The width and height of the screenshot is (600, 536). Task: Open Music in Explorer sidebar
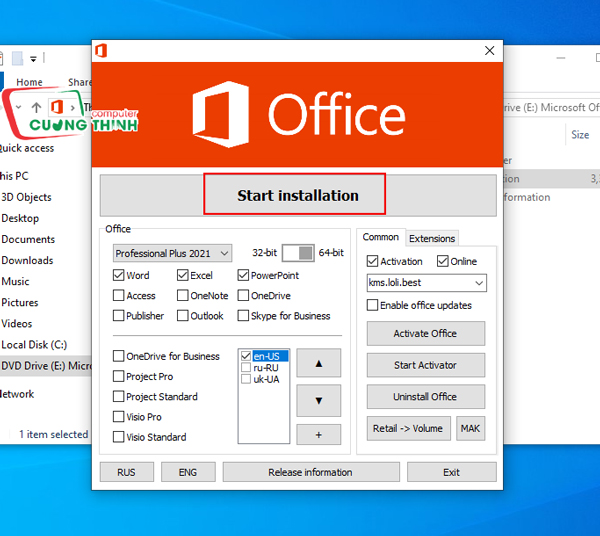[15, 281]
